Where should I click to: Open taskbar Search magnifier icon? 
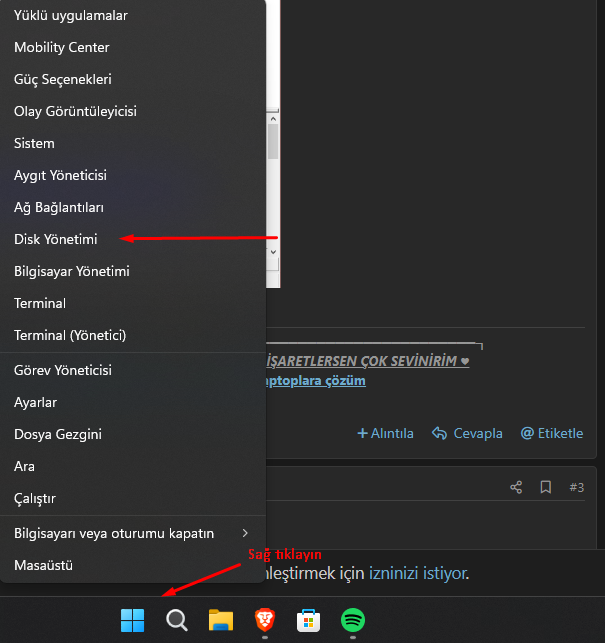177,620
